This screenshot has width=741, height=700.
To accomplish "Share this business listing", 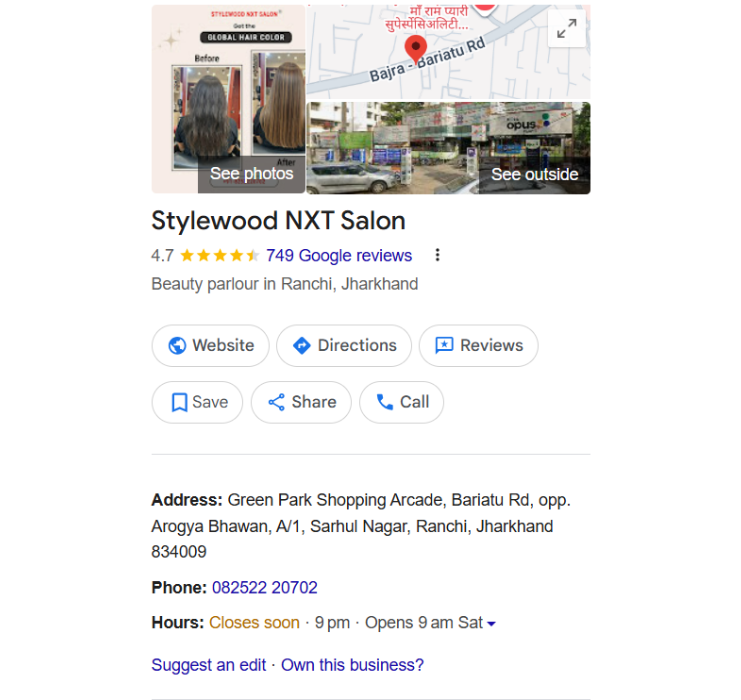I will tap(301, 402).
